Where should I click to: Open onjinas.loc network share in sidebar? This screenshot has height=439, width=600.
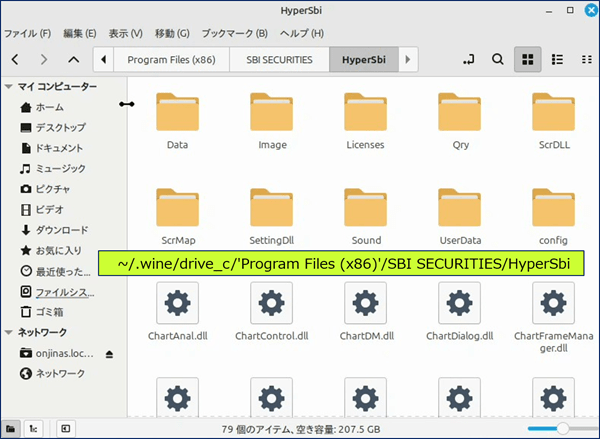(56, 353)
